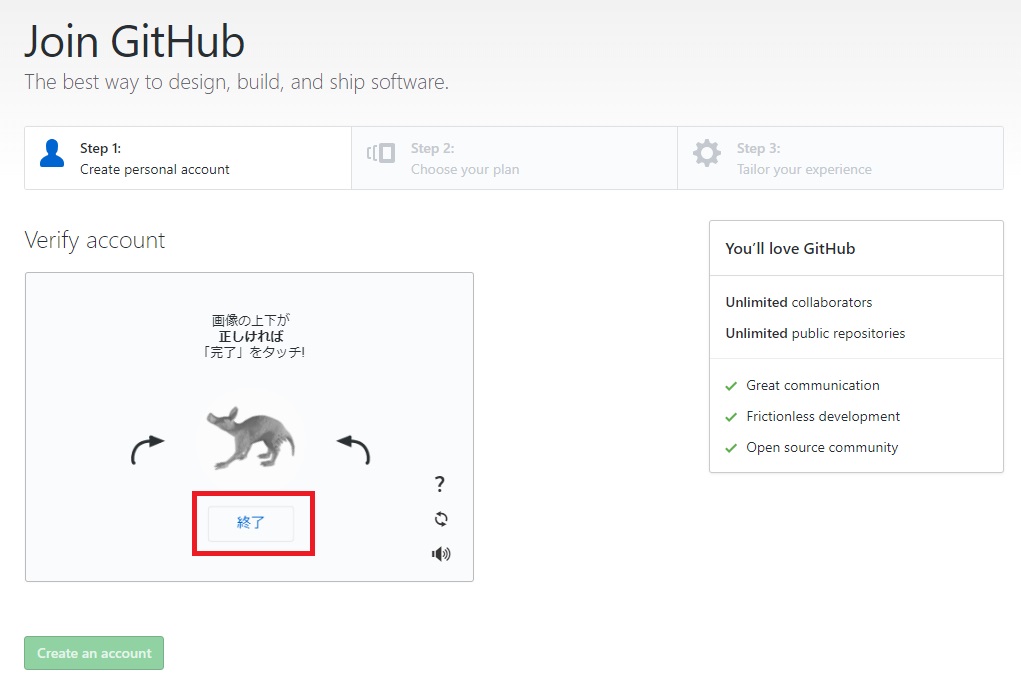This screenshot has width=1021, height=697.
Task: Select Step 1 Create personal account tab
Action: coord(188,158)
